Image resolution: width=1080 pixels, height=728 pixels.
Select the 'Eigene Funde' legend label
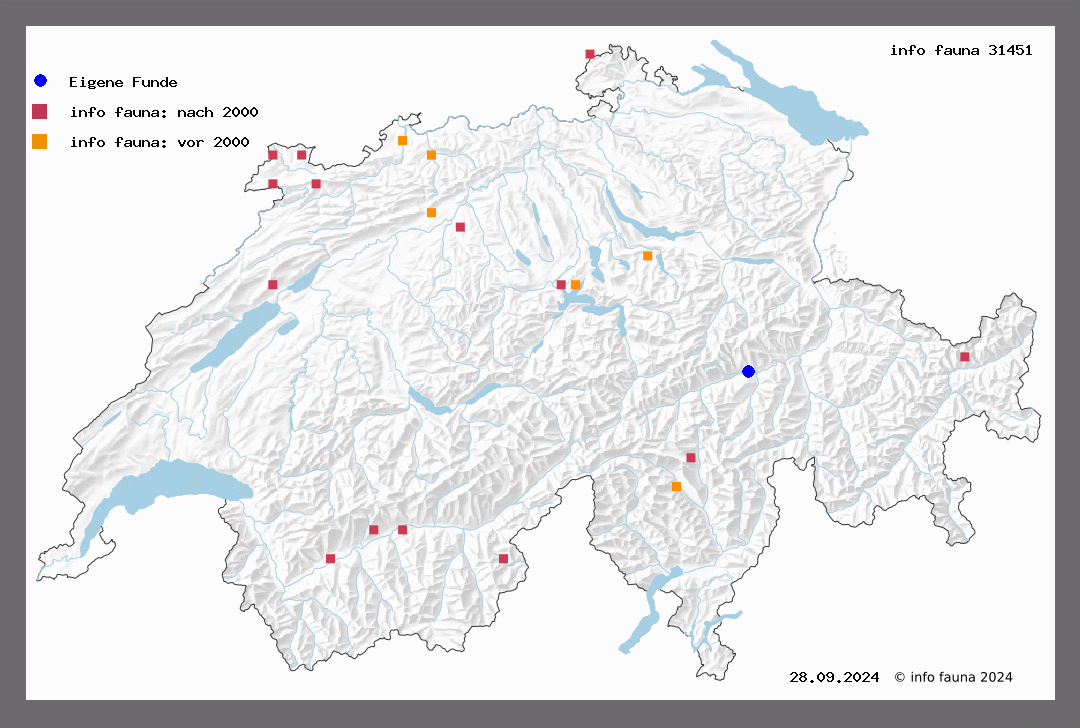(x=123, y=82)
